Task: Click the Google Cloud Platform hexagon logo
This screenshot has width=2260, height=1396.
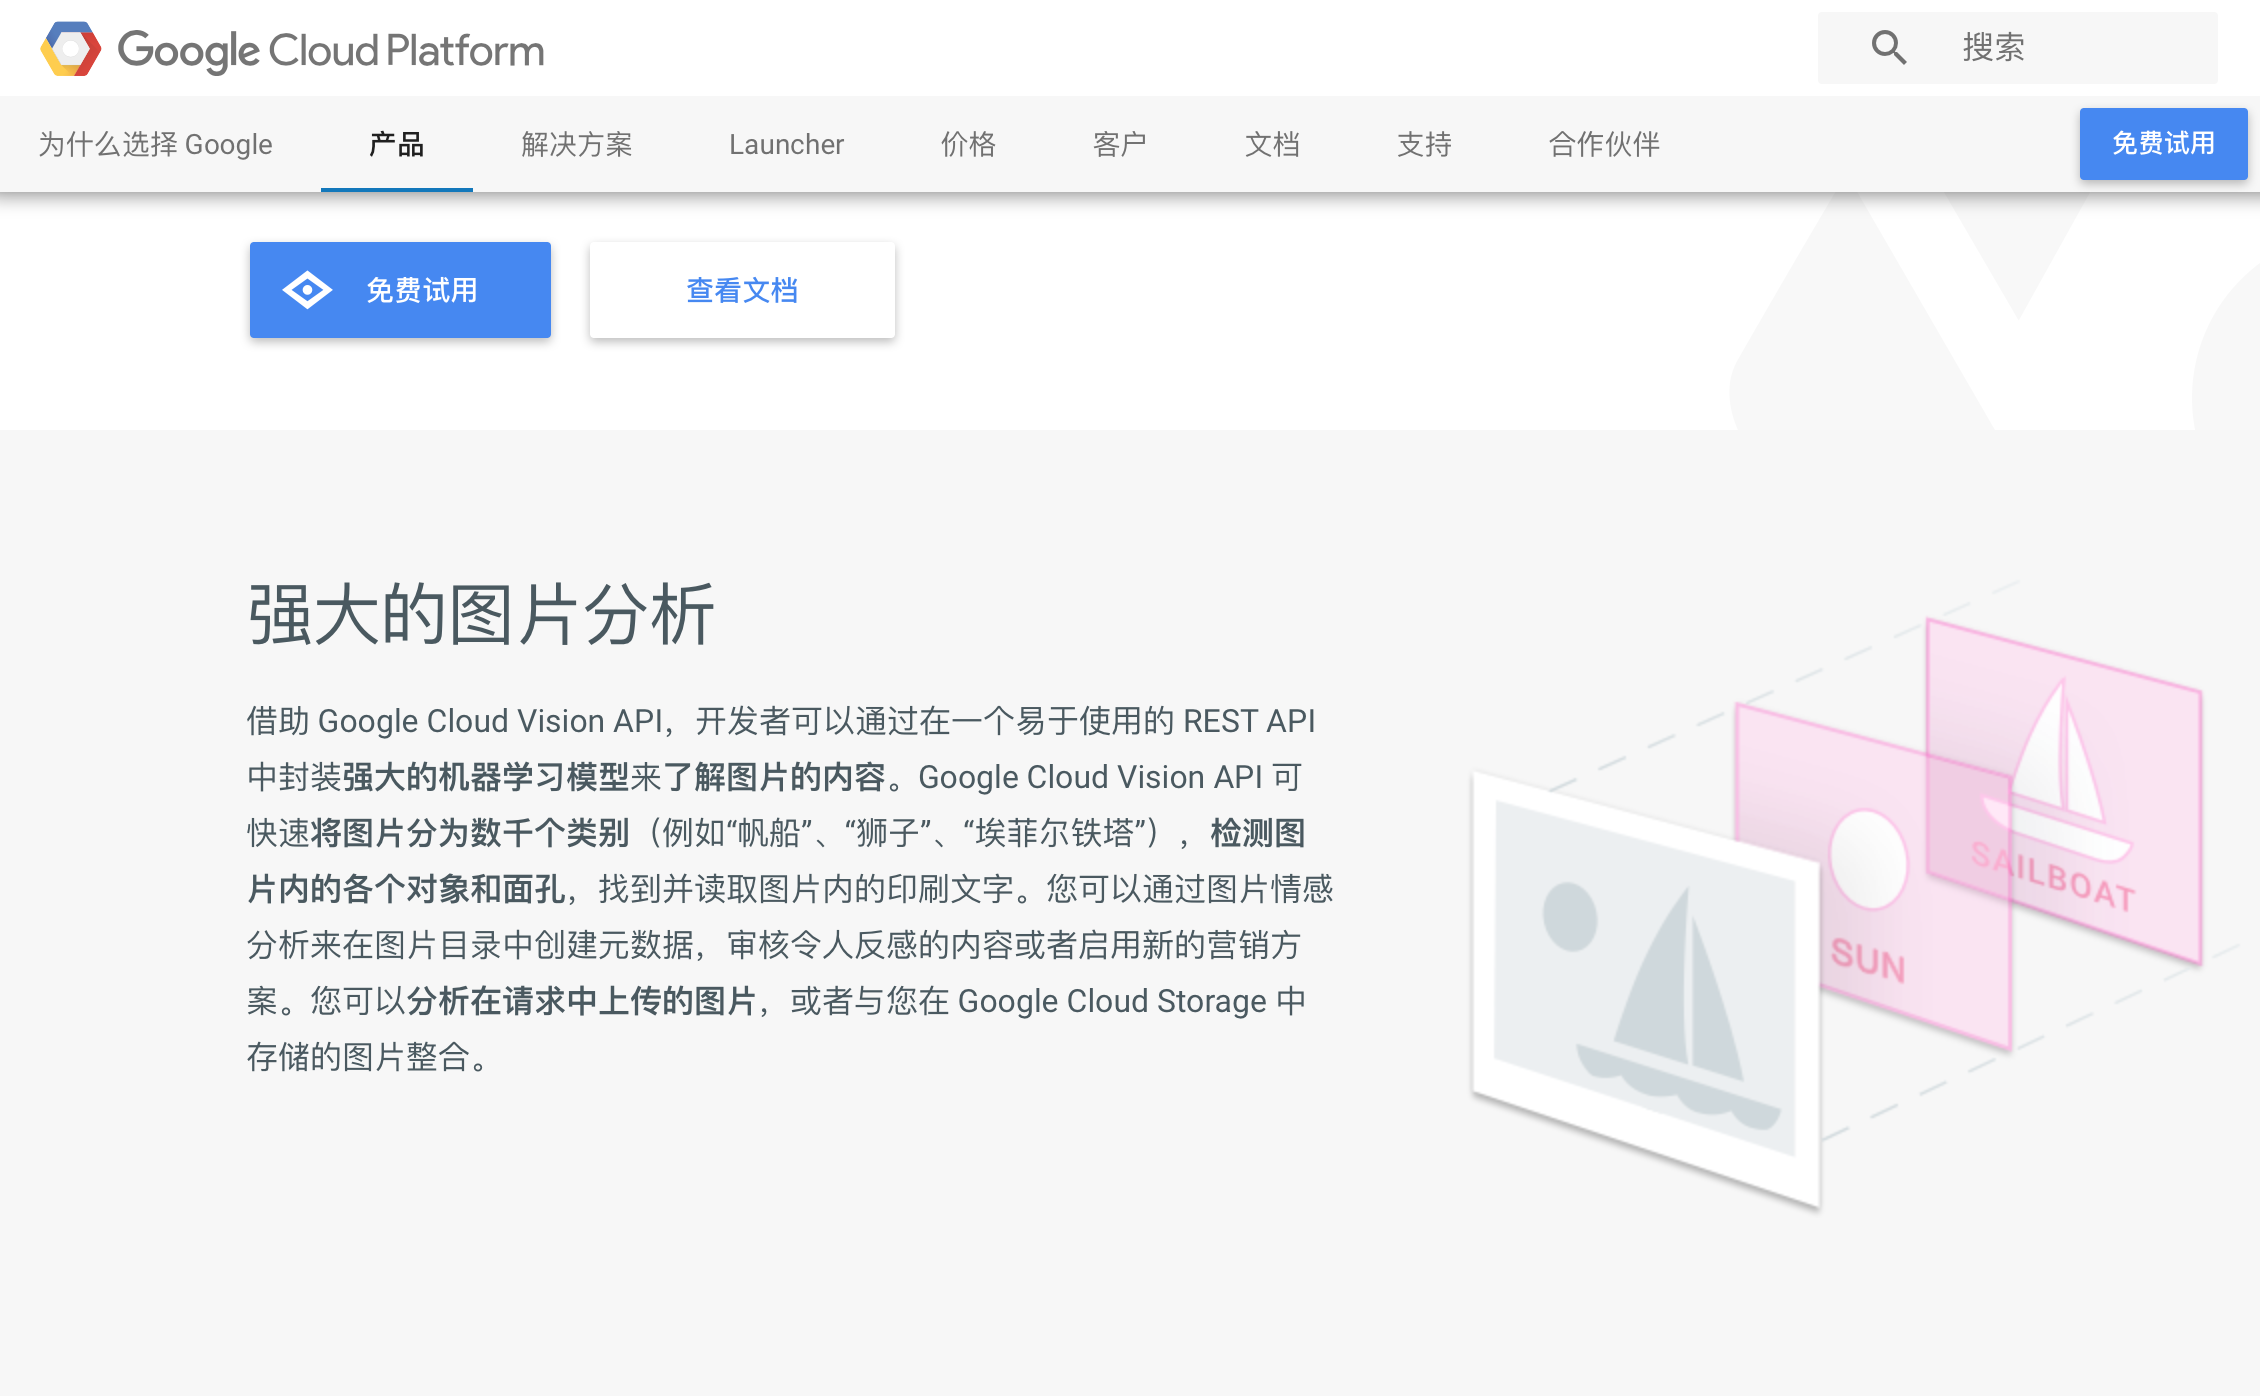Action: coord(71,48)
